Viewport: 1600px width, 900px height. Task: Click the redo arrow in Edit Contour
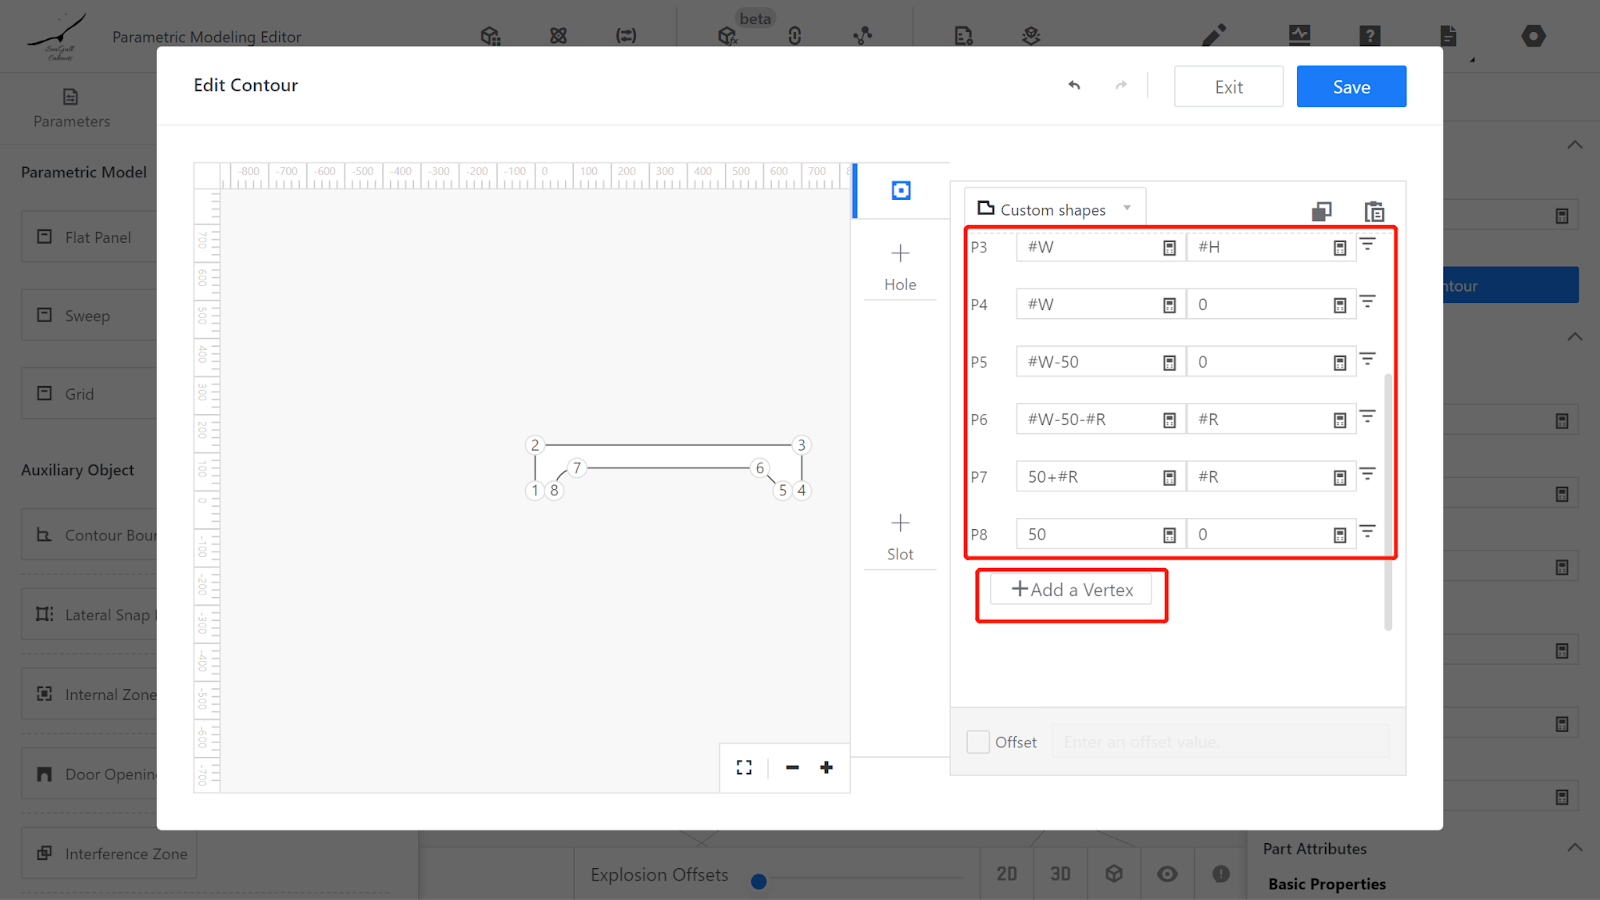[x=1121, y=86]
